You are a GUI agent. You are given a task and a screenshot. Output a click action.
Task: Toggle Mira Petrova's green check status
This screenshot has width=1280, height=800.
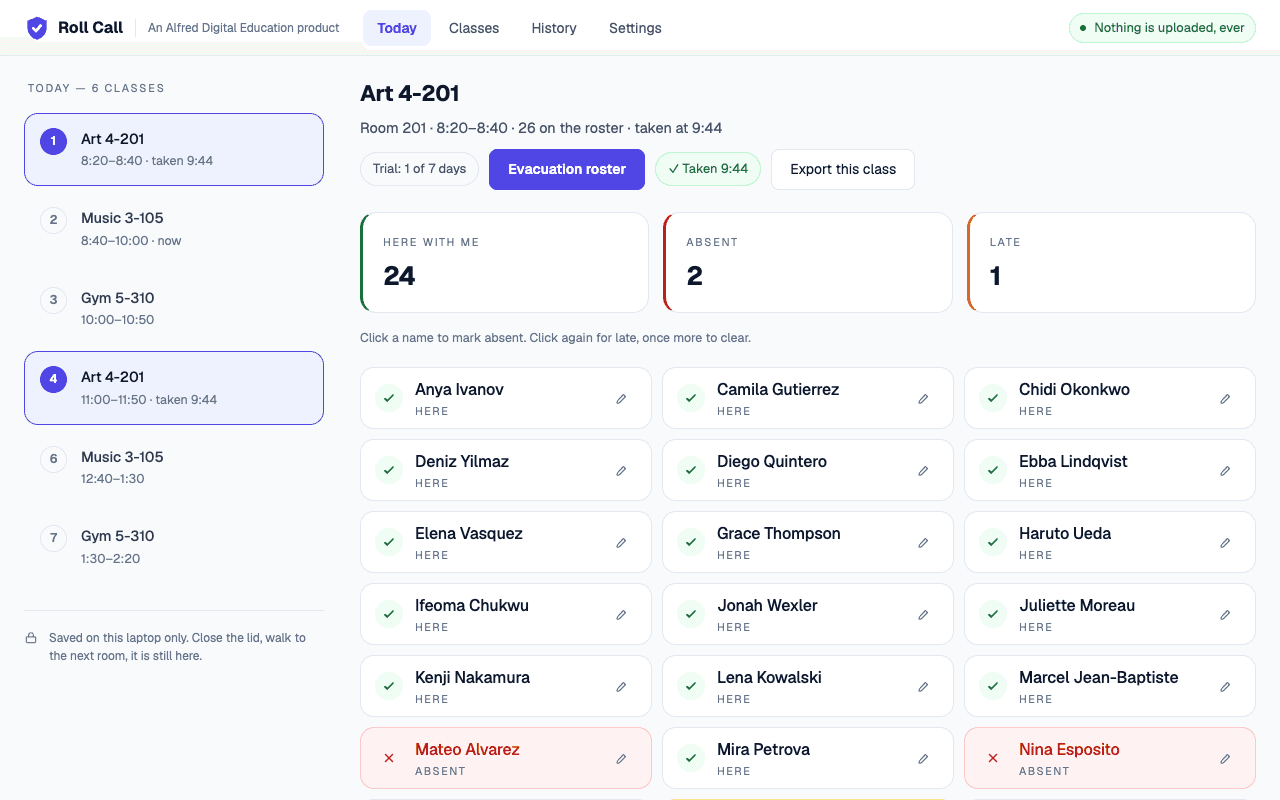coord(691,758)
